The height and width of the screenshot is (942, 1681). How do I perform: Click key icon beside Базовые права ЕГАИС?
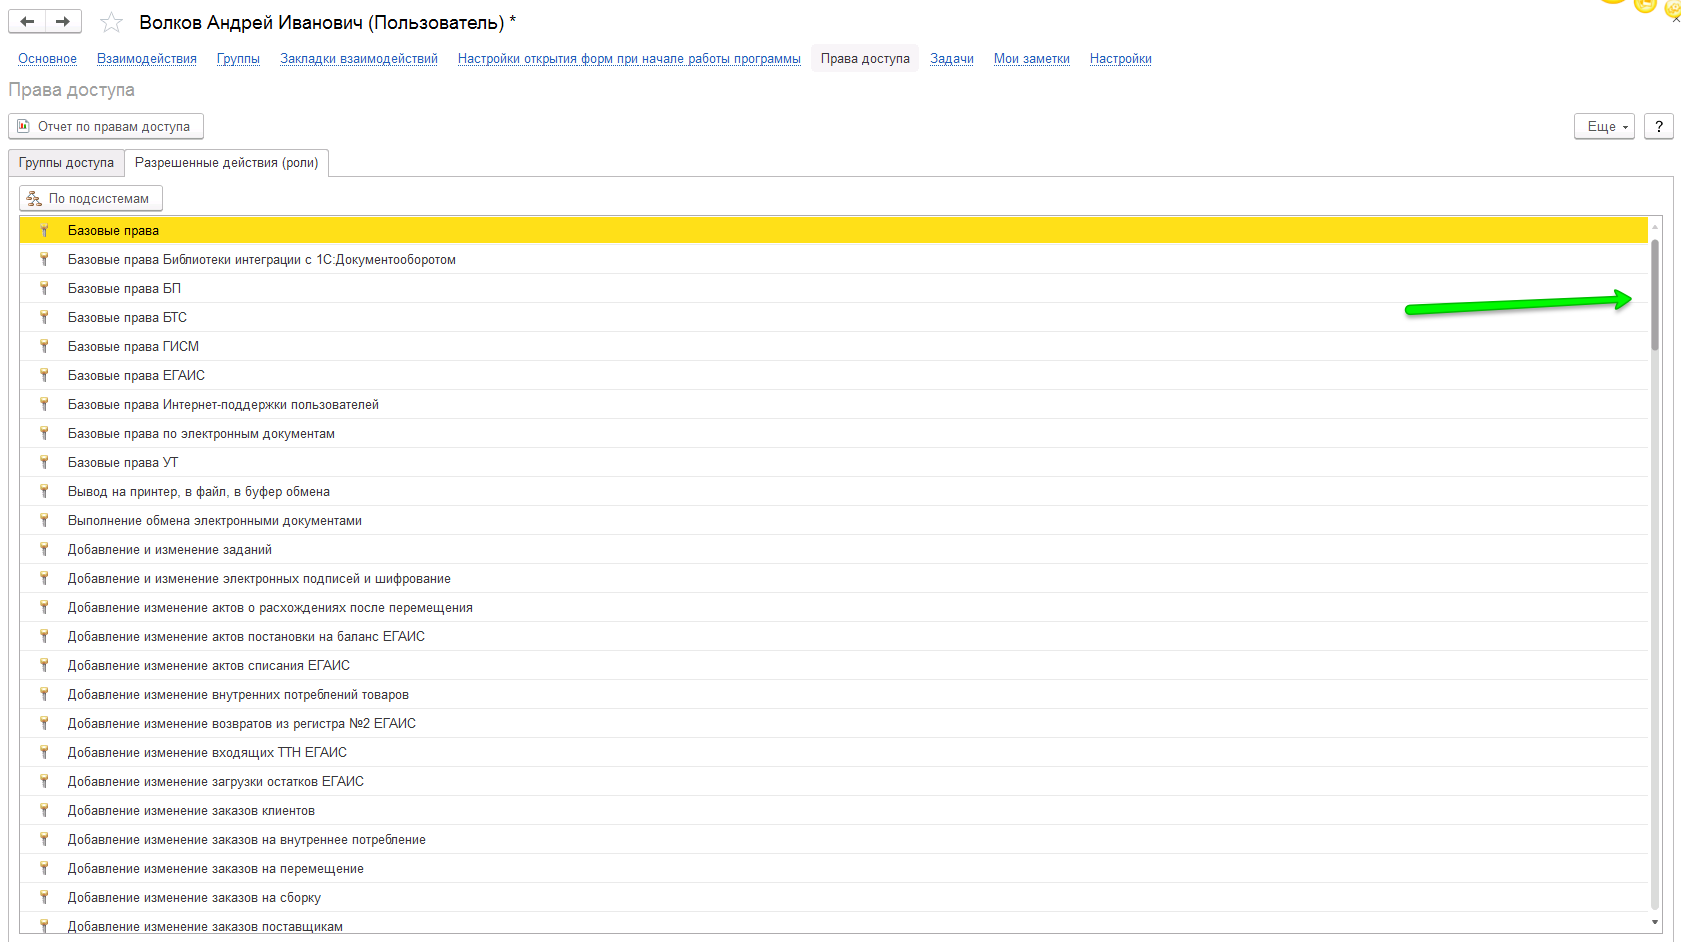click(44, 375)
